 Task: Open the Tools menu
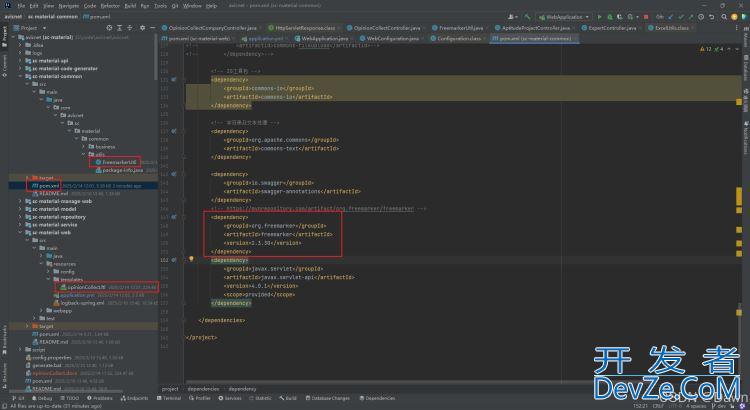click(x=160, y=6)
